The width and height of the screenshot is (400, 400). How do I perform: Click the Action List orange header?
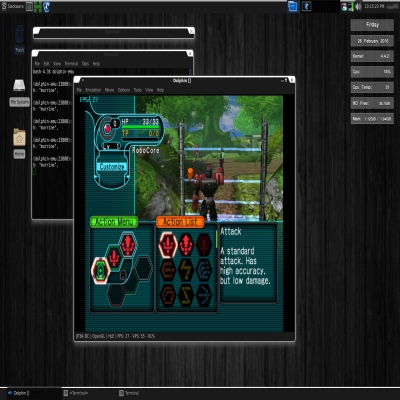180,222
